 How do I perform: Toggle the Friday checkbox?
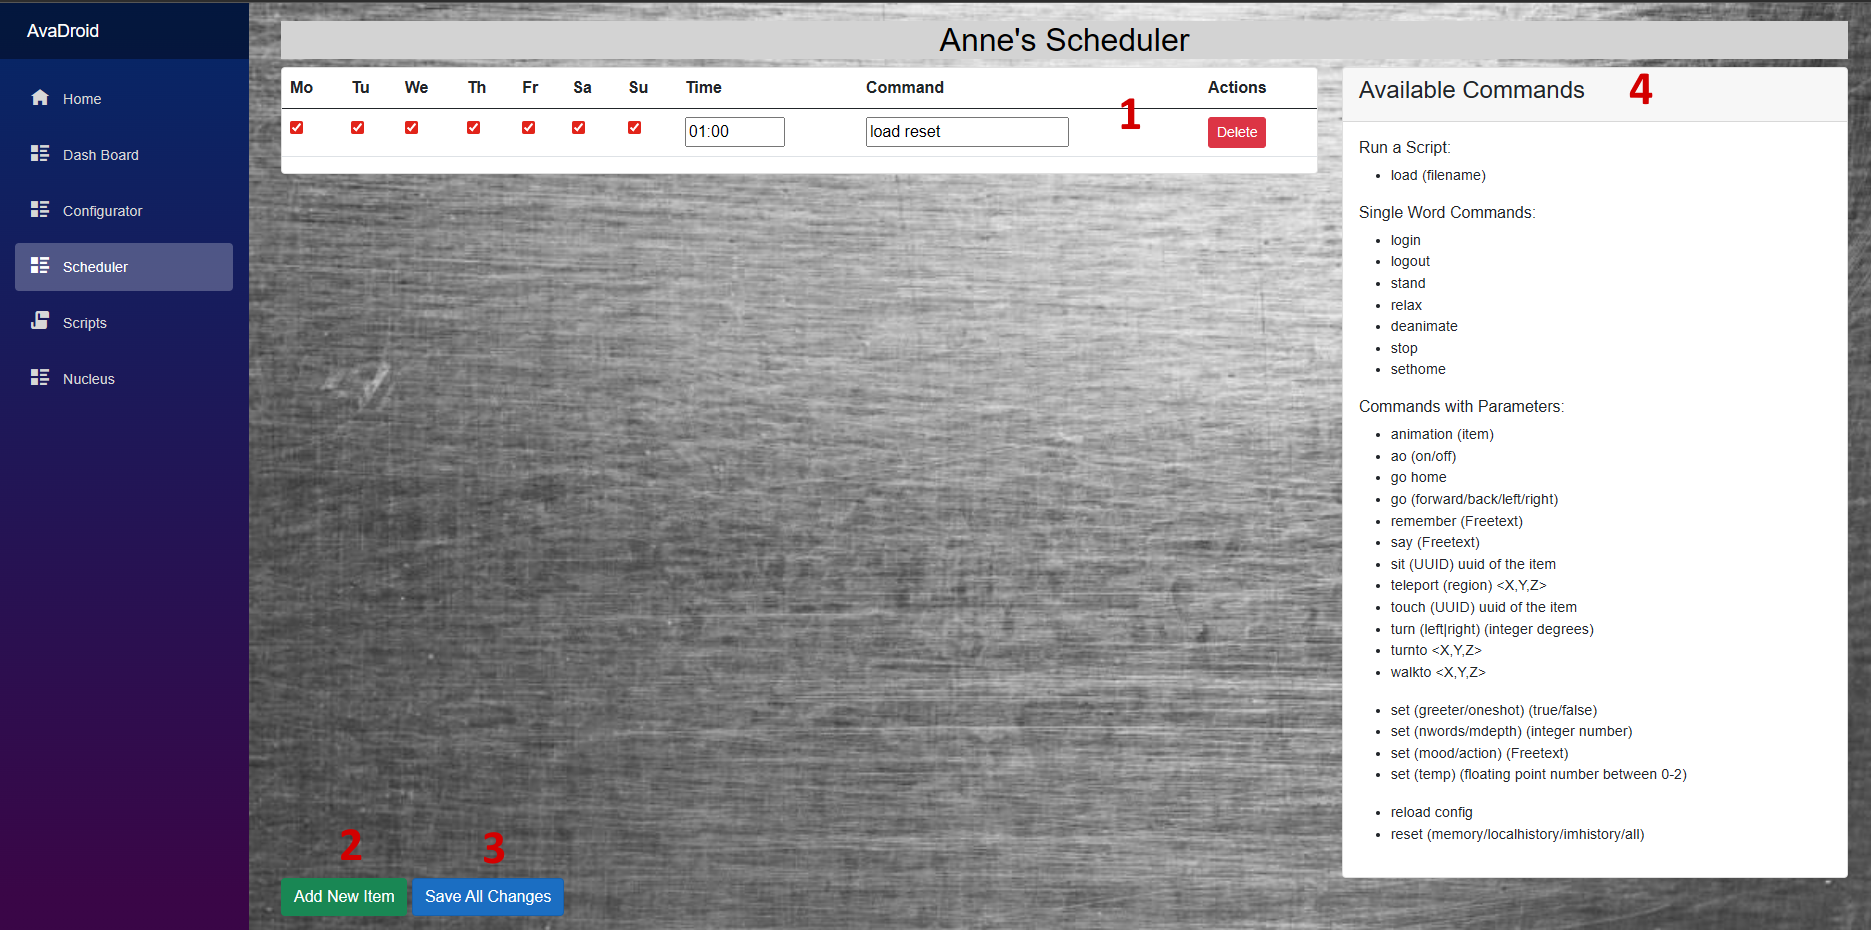[529, 128]
